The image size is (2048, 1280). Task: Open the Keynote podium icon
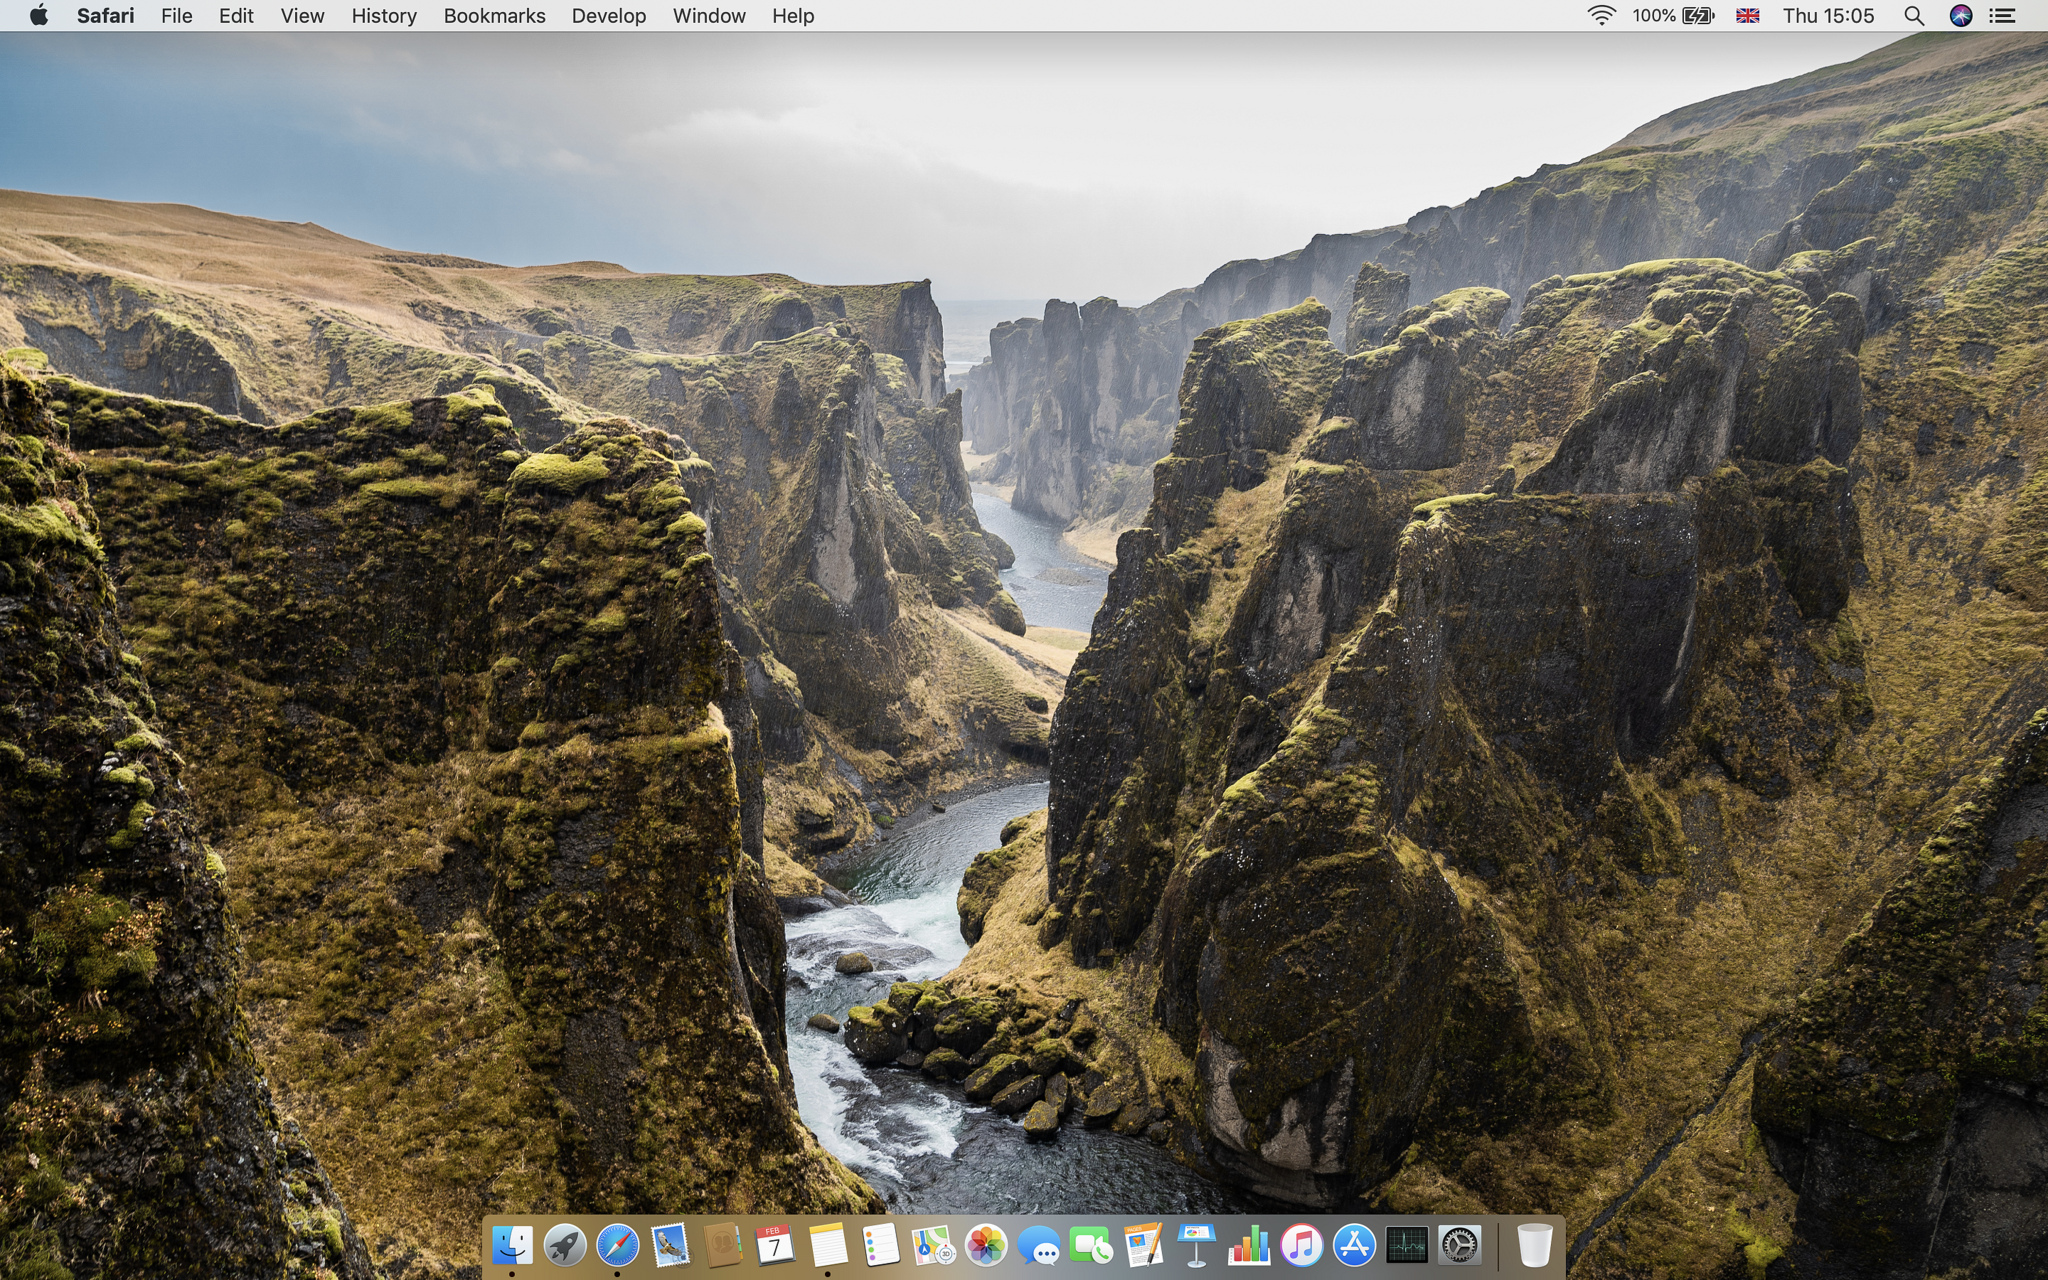1196,1245
